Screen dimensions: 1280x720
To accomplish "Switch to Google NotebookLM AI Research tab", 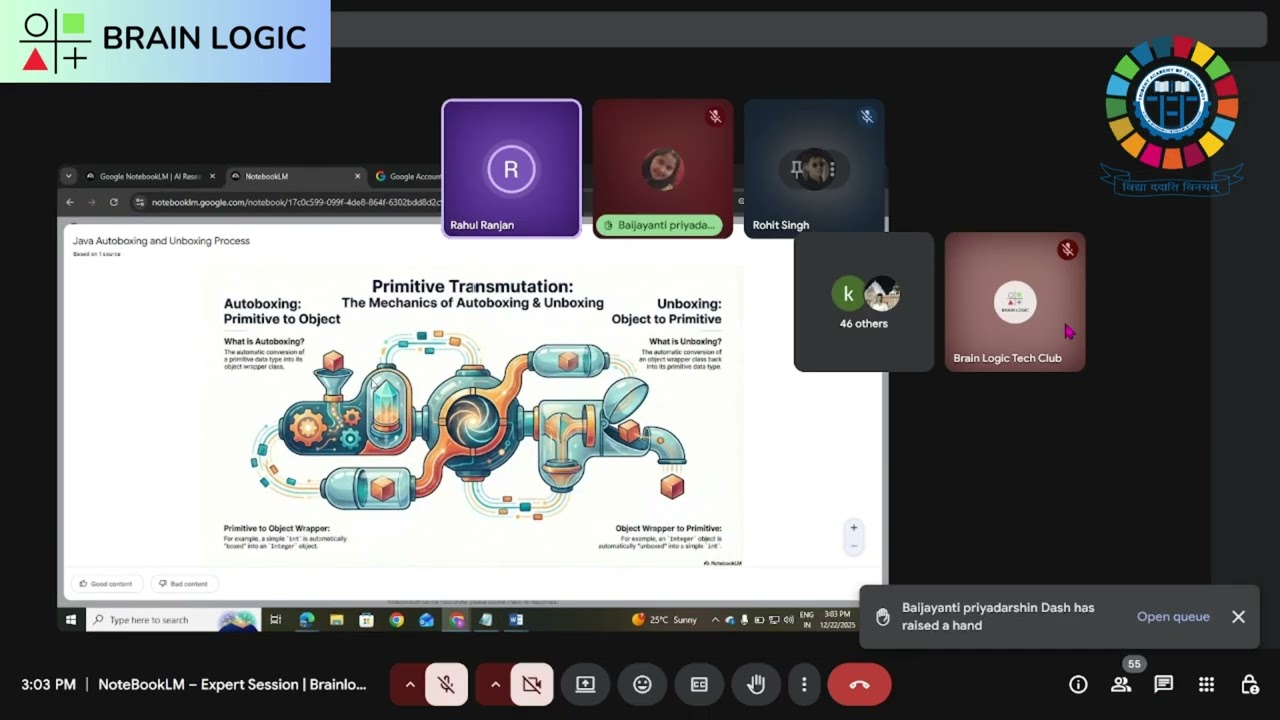I will coord(150,176).
